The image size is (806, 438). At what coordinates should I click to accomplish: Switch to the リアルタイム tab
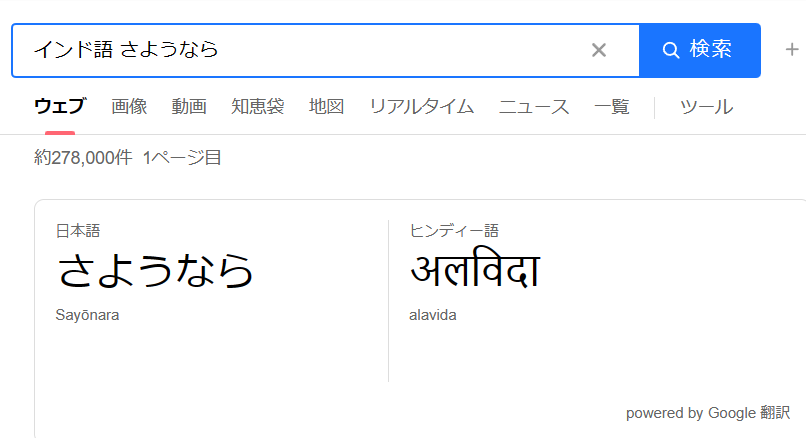(x=422, y=107)
